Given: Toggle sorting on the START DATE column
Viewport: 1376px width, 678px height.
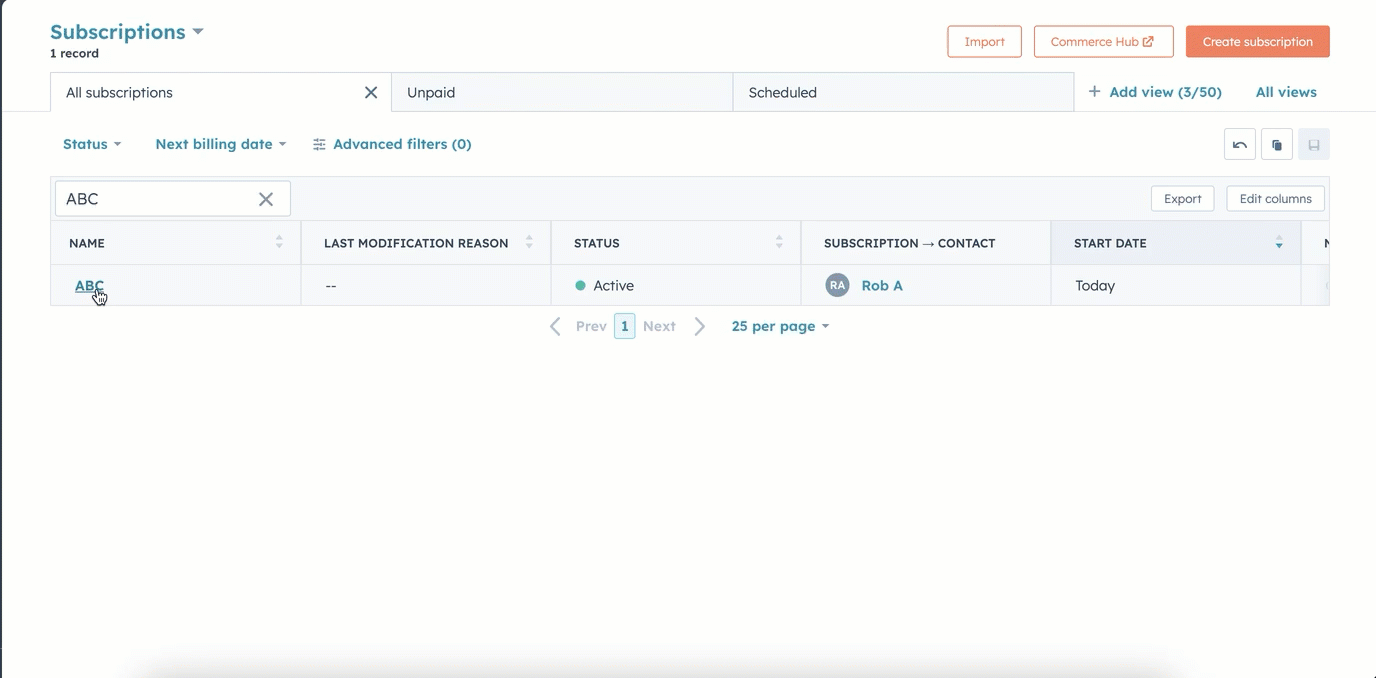Looking at the screenshot, I should pyautogui.click(x=1278, y=242).
